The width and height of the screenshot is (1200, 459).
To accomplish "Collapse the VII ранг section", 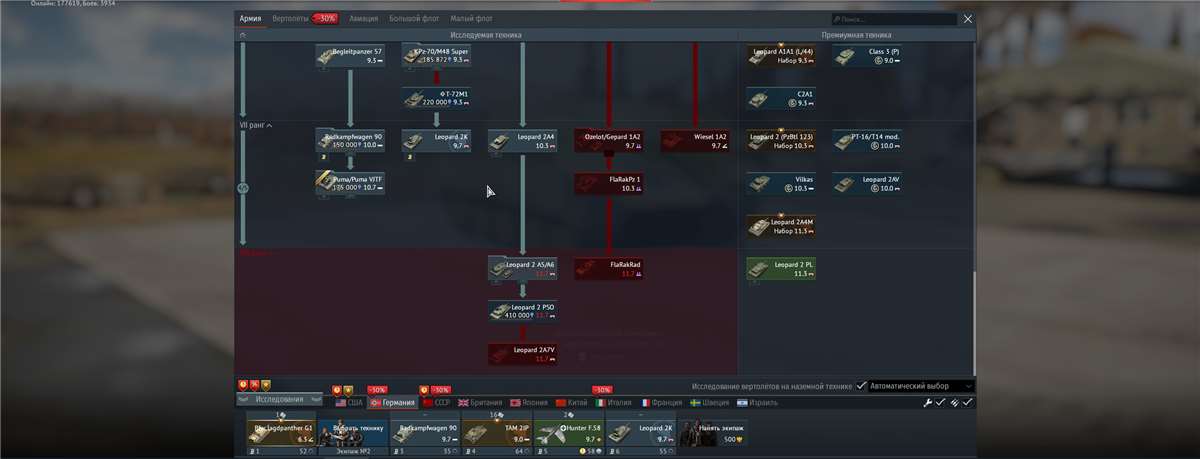I will coord(256,125).
